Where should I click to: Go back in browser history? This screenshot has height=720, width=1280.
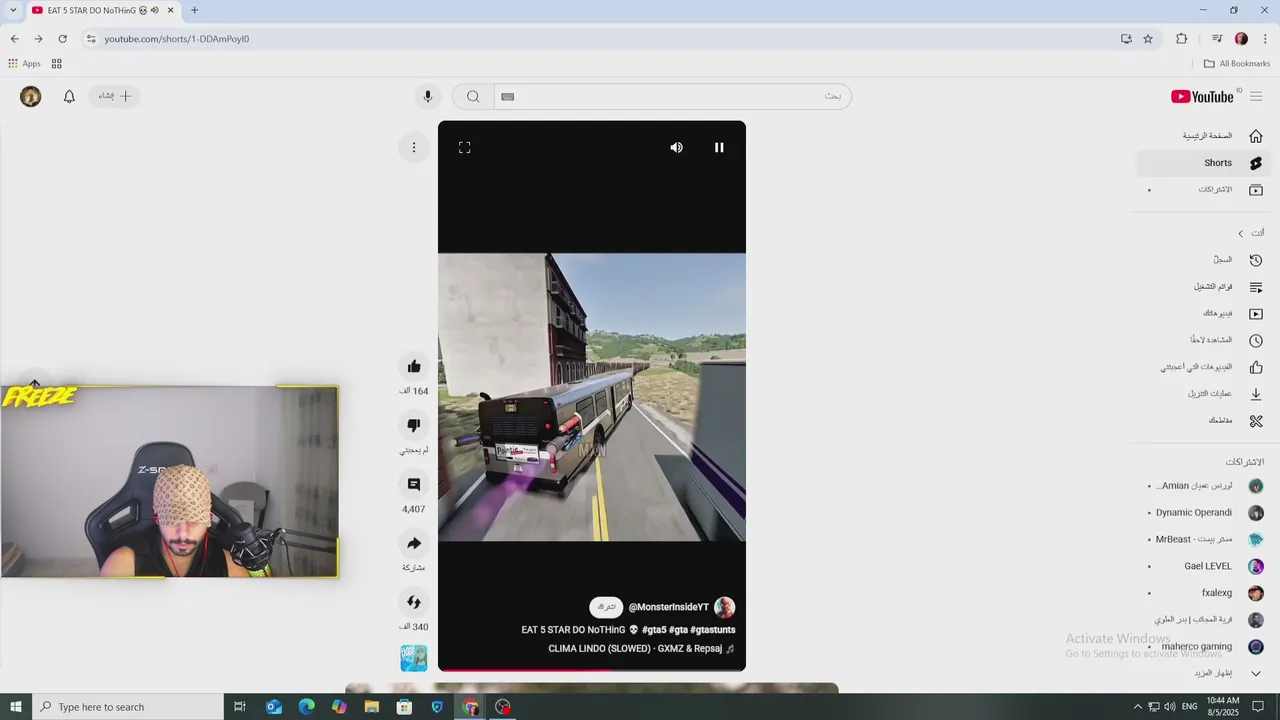click(x=14, y=39)
